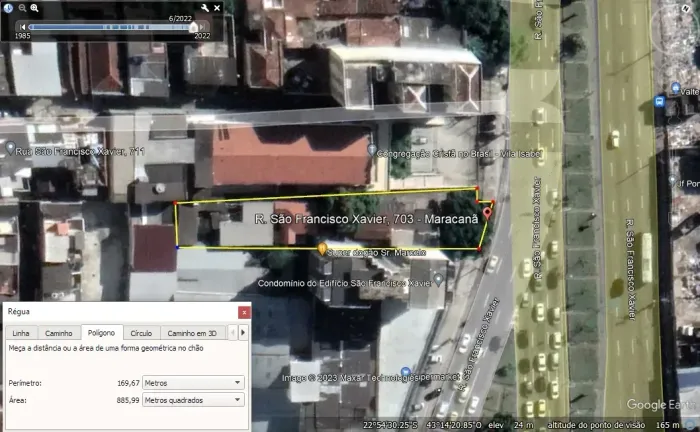Click the area value 885,99

pos(128,400)
